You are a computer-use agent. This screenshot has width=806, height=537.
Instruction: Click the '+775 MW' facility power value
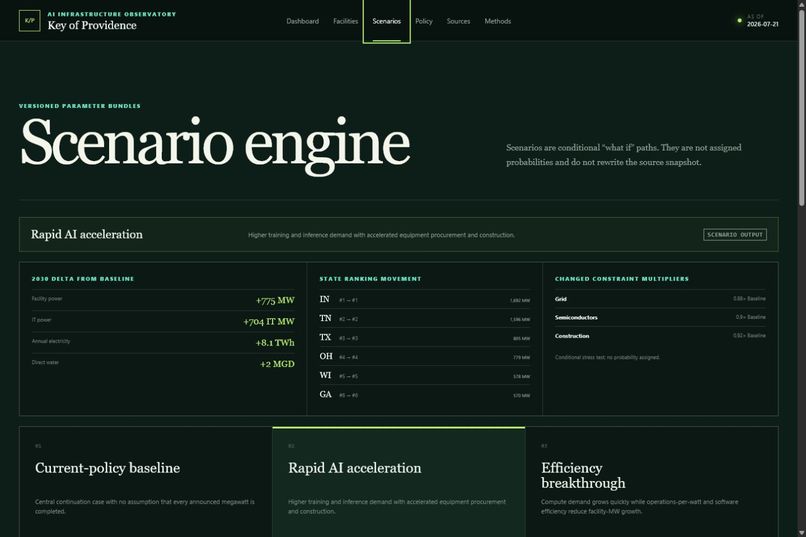click(x=275, y=300)
